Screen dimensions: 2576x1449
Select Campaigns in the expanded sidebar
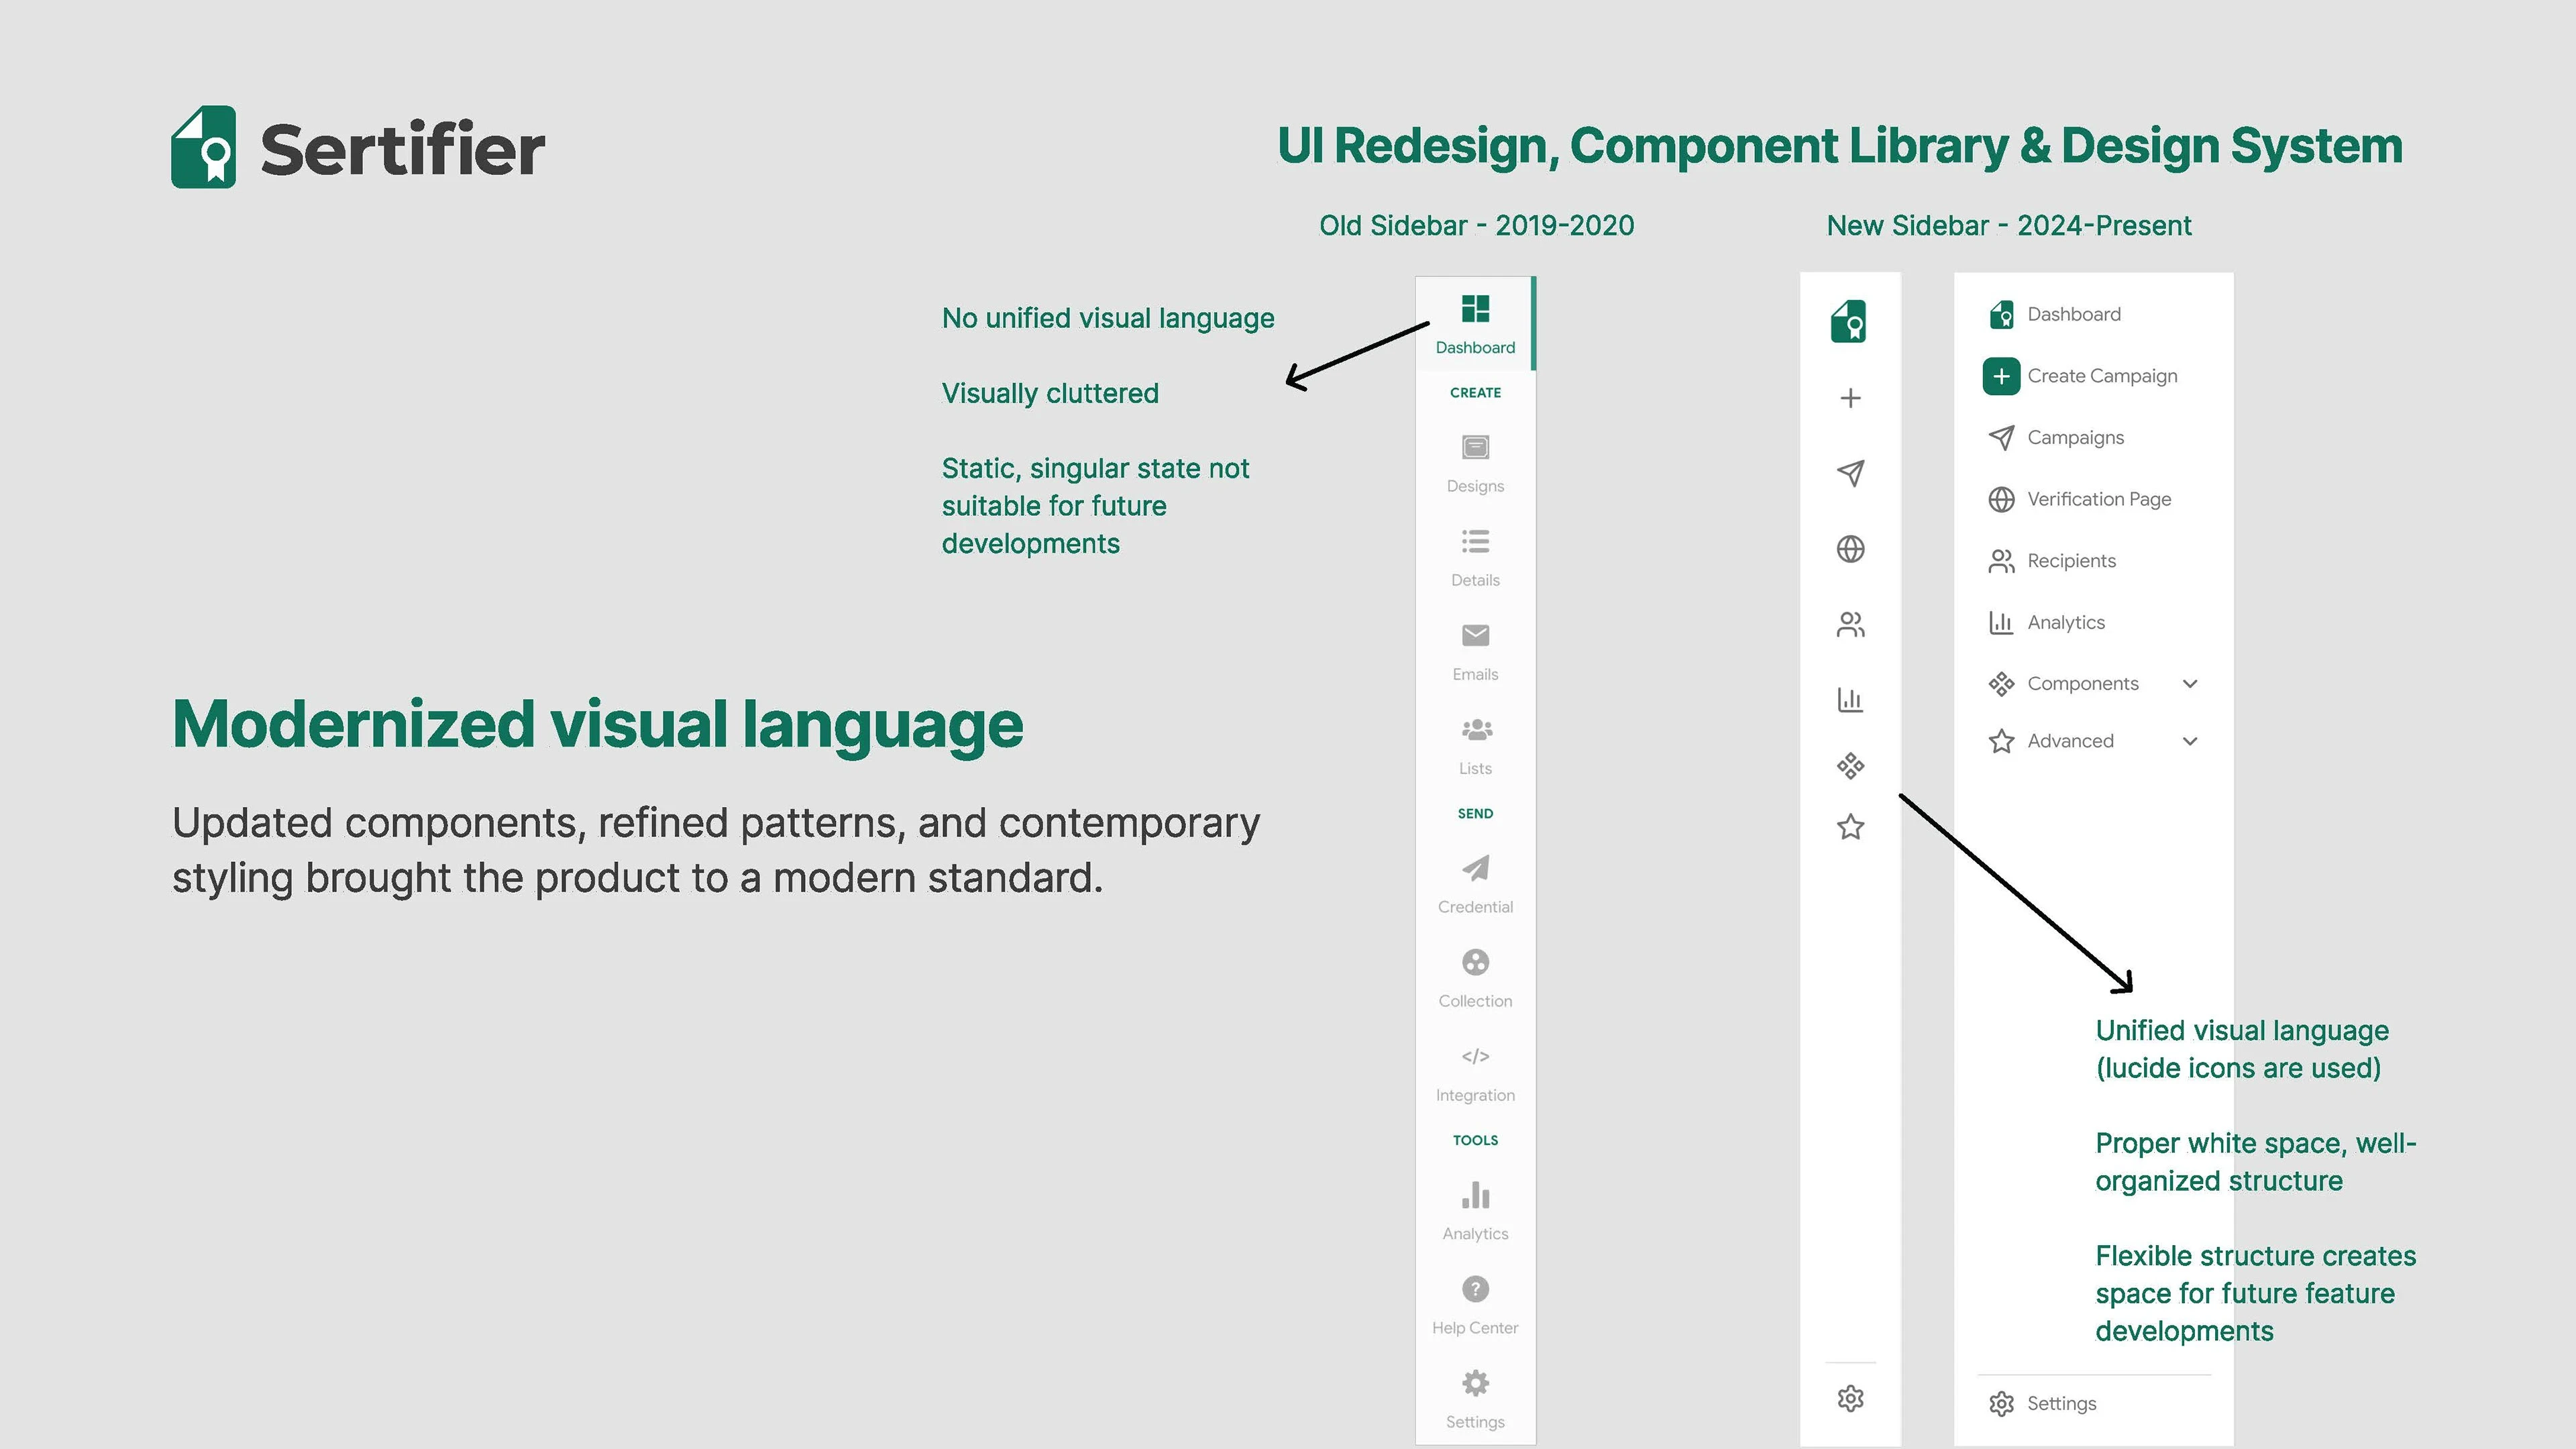point(2075,438)
